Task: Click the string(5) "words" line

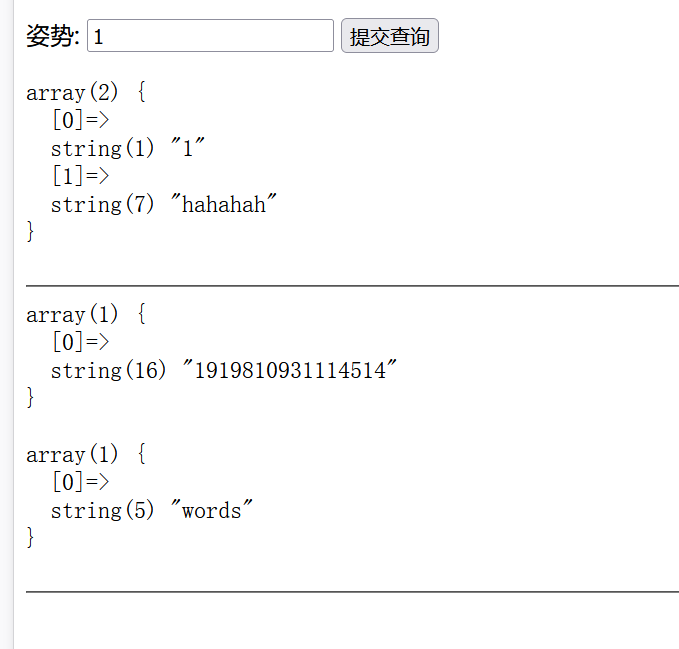Action: pos(152,510)
